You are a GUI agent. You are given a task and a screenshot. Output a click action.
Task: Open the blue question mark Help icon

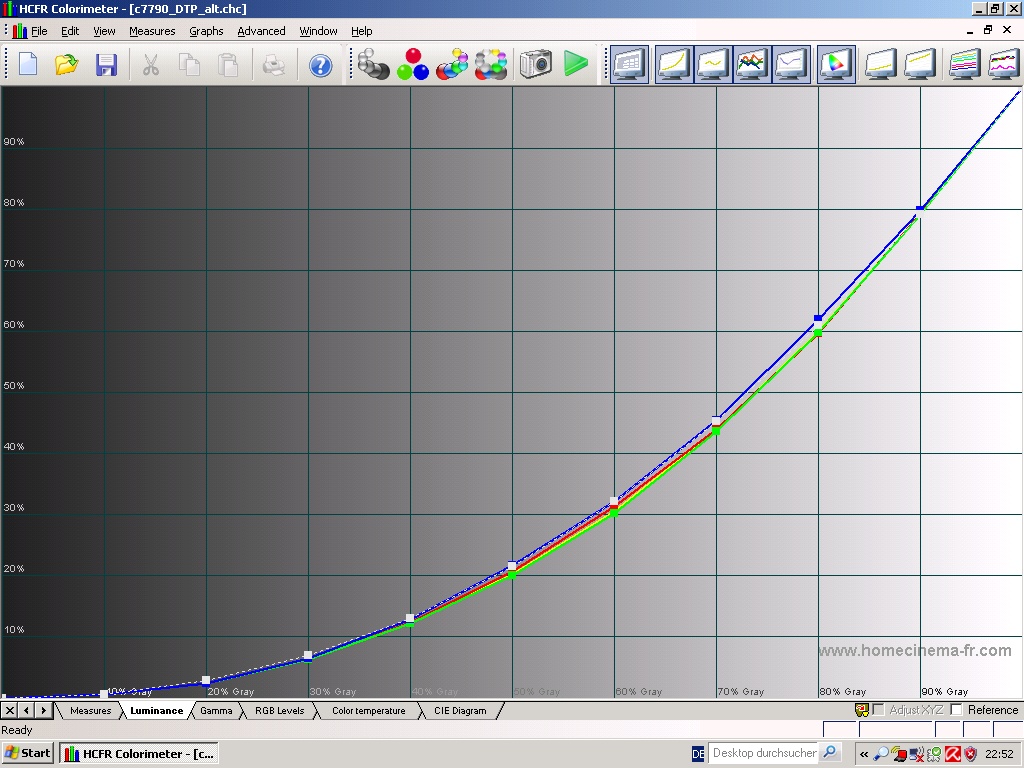pos(320,65)
